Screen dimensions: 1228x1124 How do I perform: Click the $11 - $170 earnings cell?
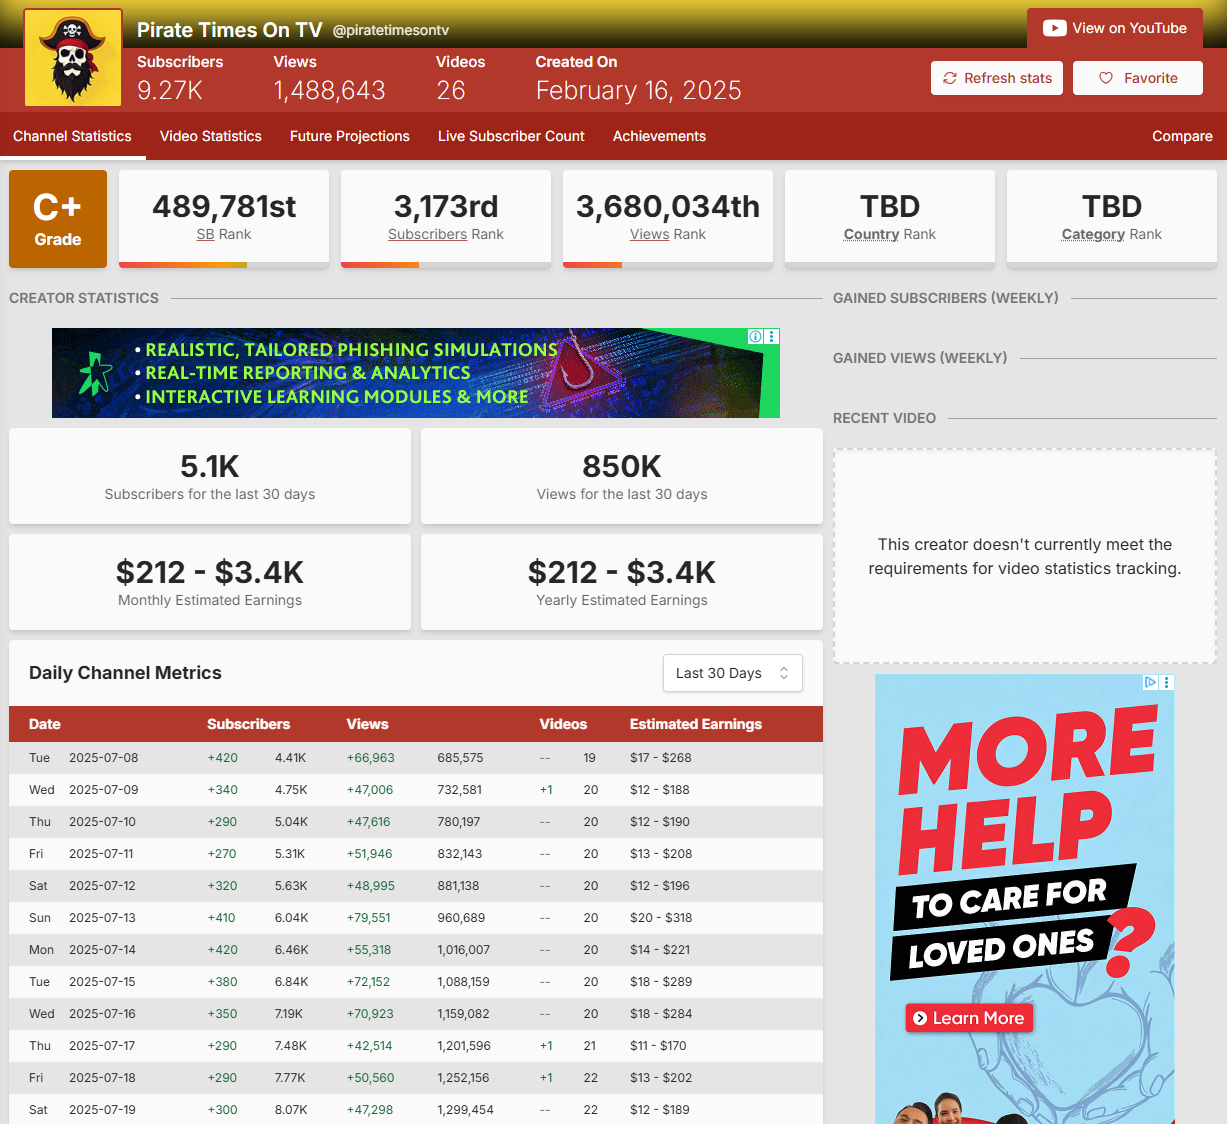point(658,1046)
